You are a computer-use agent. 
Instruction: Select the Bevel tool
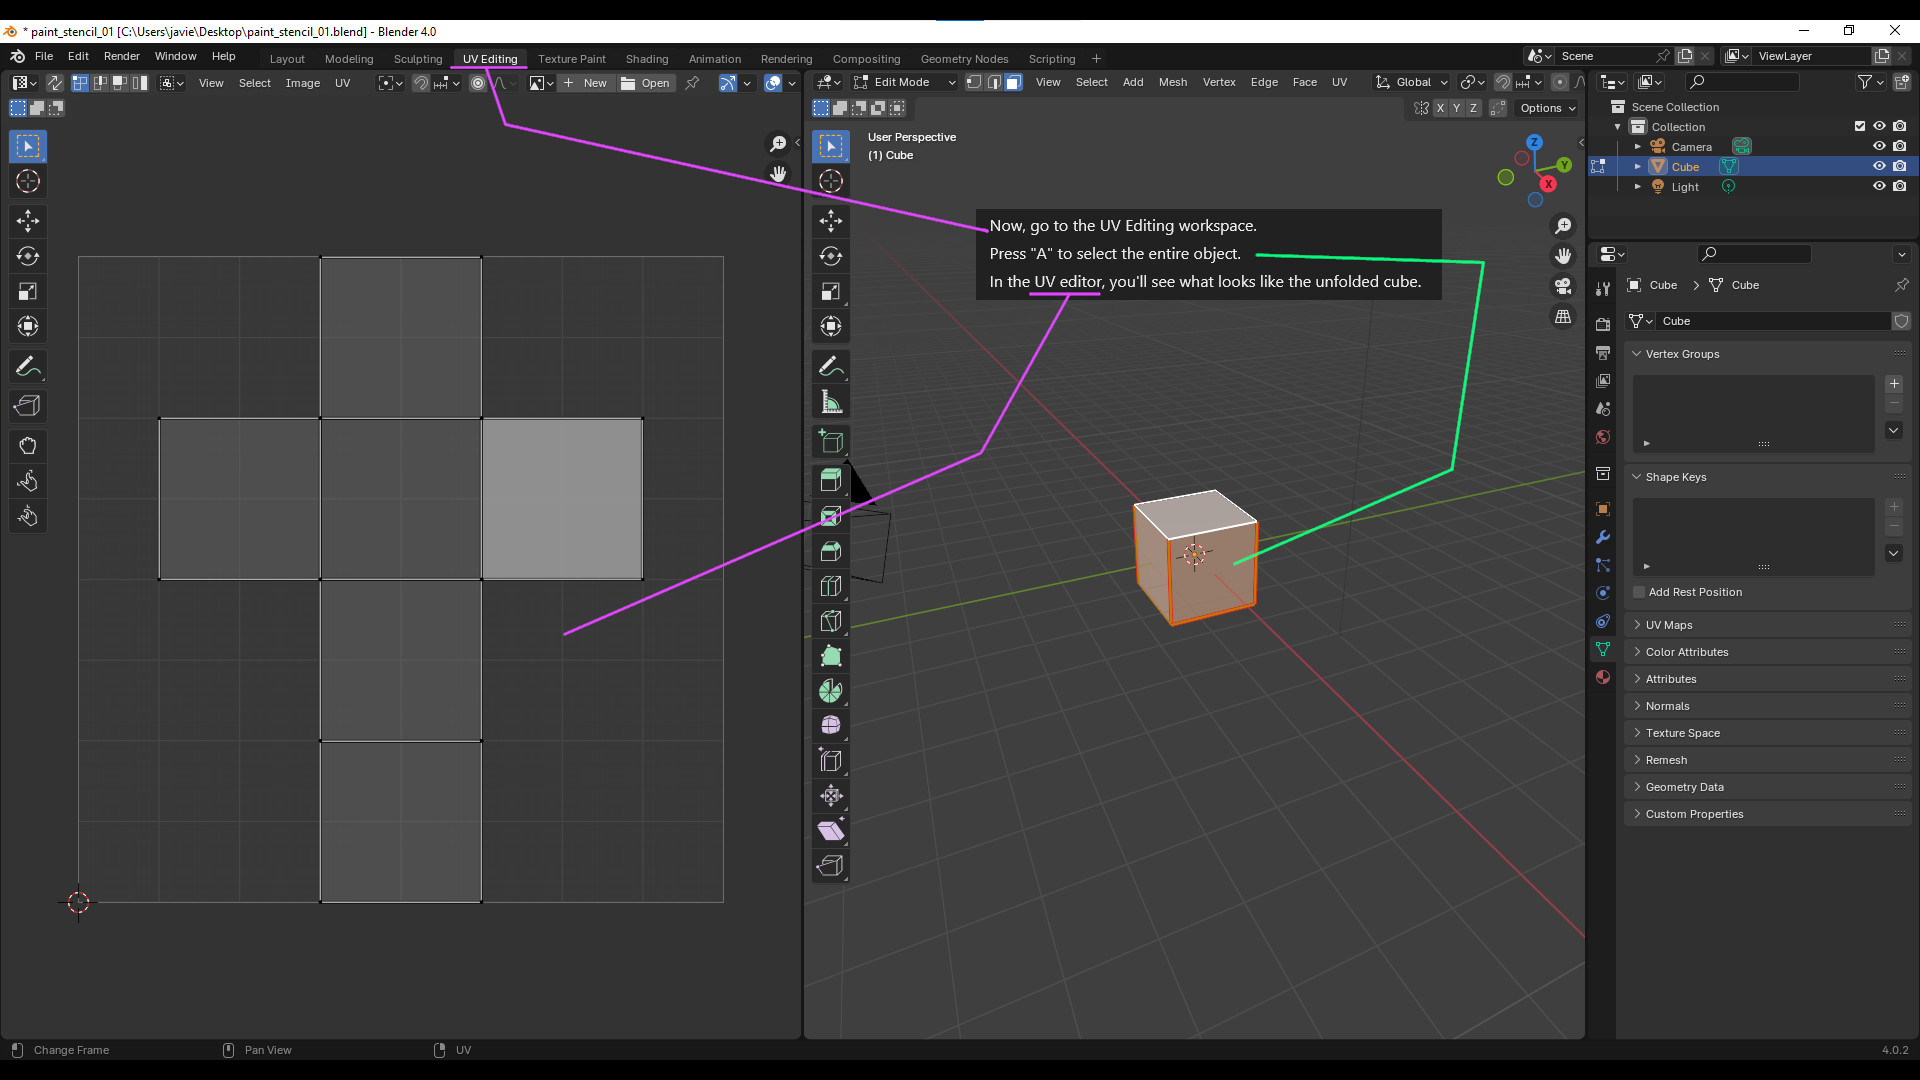coord(831,550)
